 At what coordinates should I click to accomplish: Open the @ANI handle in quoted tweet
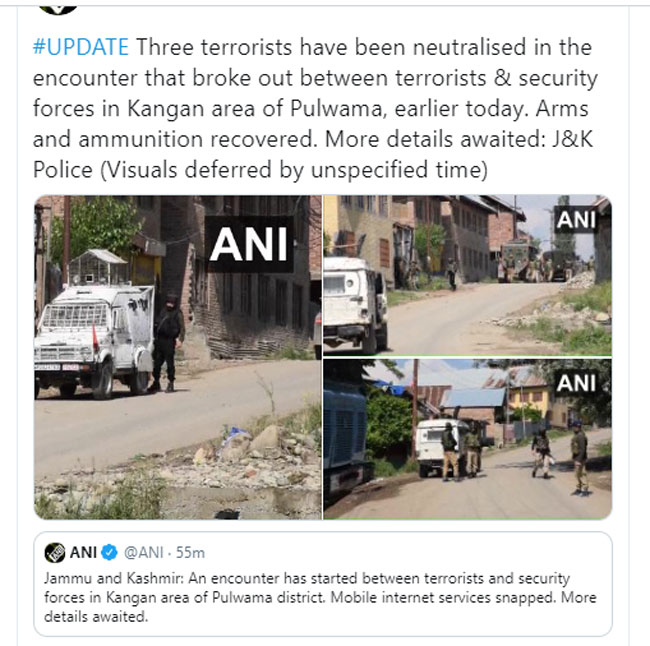(x=143, y=553)
